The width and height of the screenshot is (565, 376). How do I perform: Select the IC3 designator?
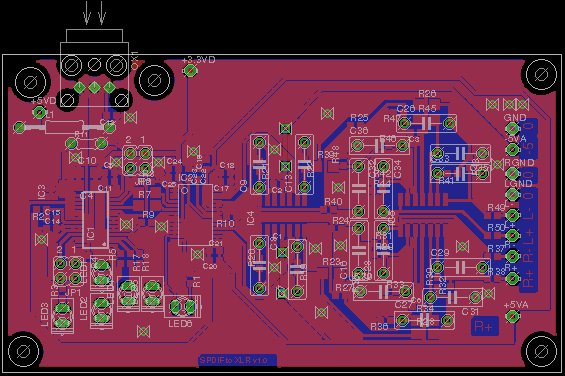(x=42, y=191)
